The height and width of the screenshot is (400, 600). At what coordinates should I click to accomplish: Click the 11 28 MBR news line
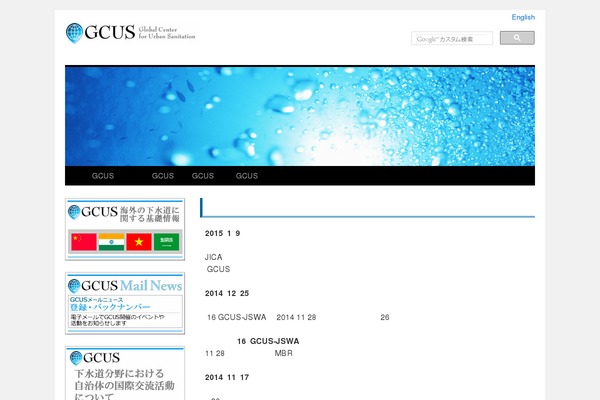coord(249,353)
